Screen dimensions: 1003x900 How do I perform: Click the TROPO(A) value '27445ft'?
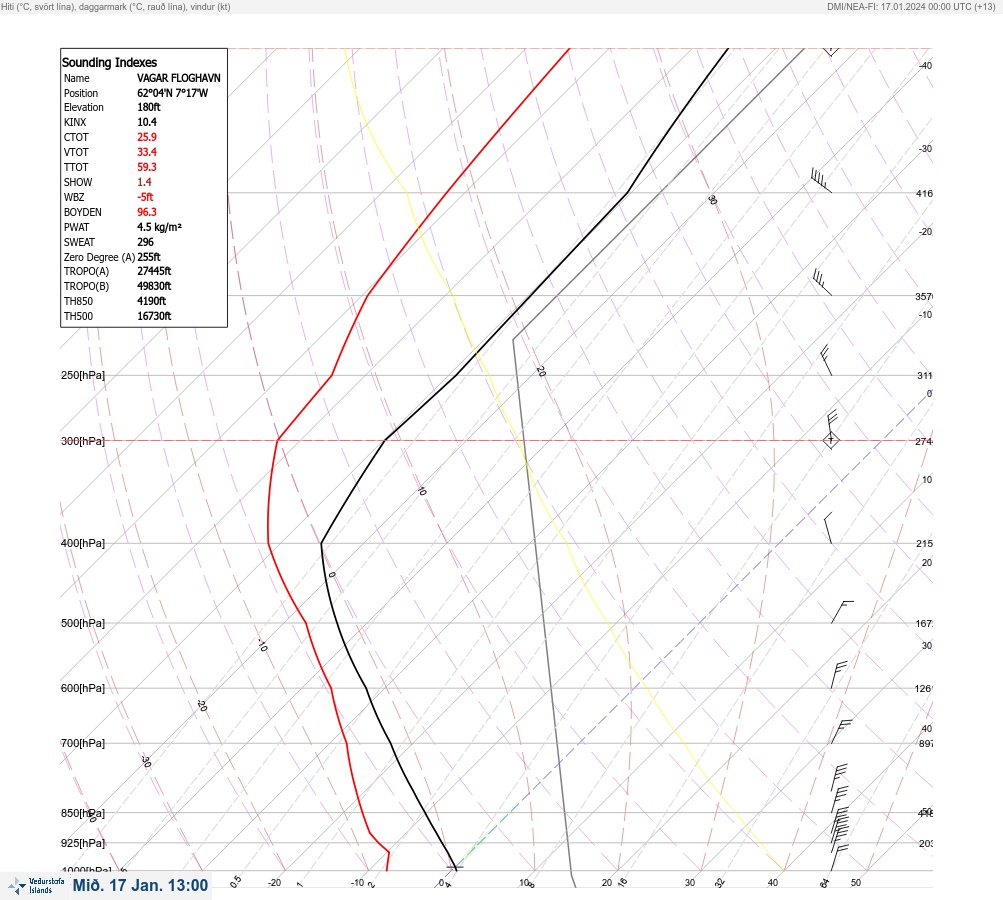tap(154, 271)
